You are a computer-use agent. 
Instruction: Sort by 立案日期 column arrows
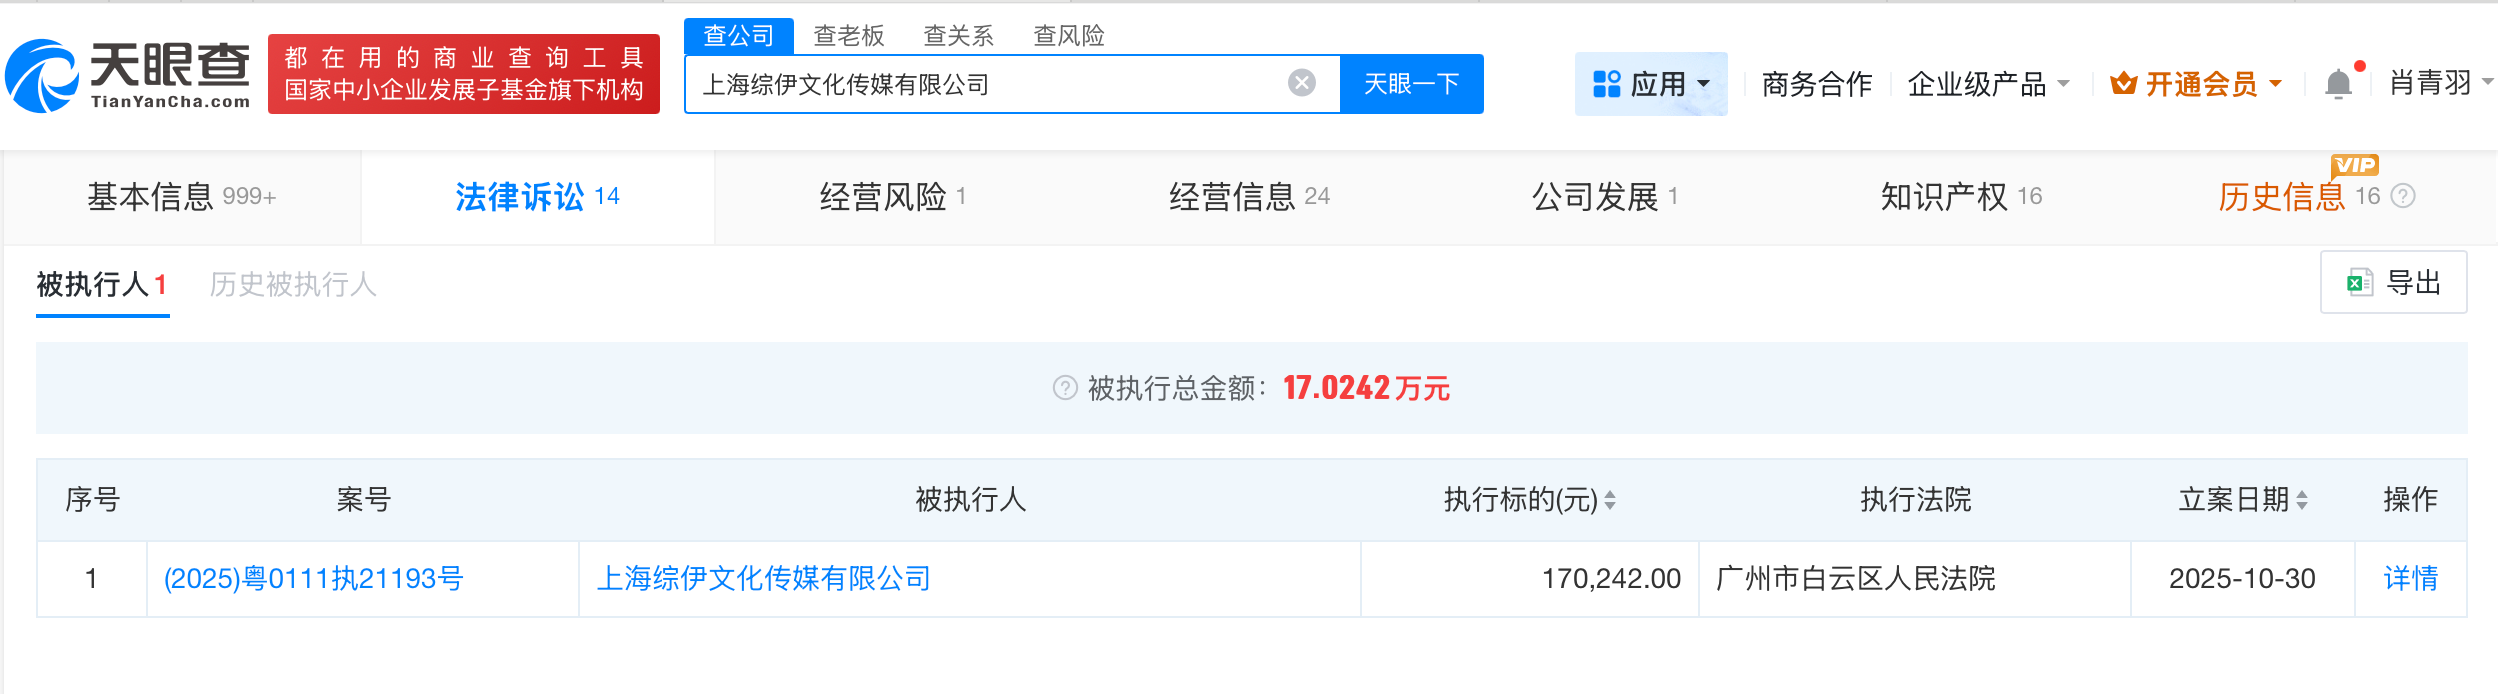pos(2302,500)
